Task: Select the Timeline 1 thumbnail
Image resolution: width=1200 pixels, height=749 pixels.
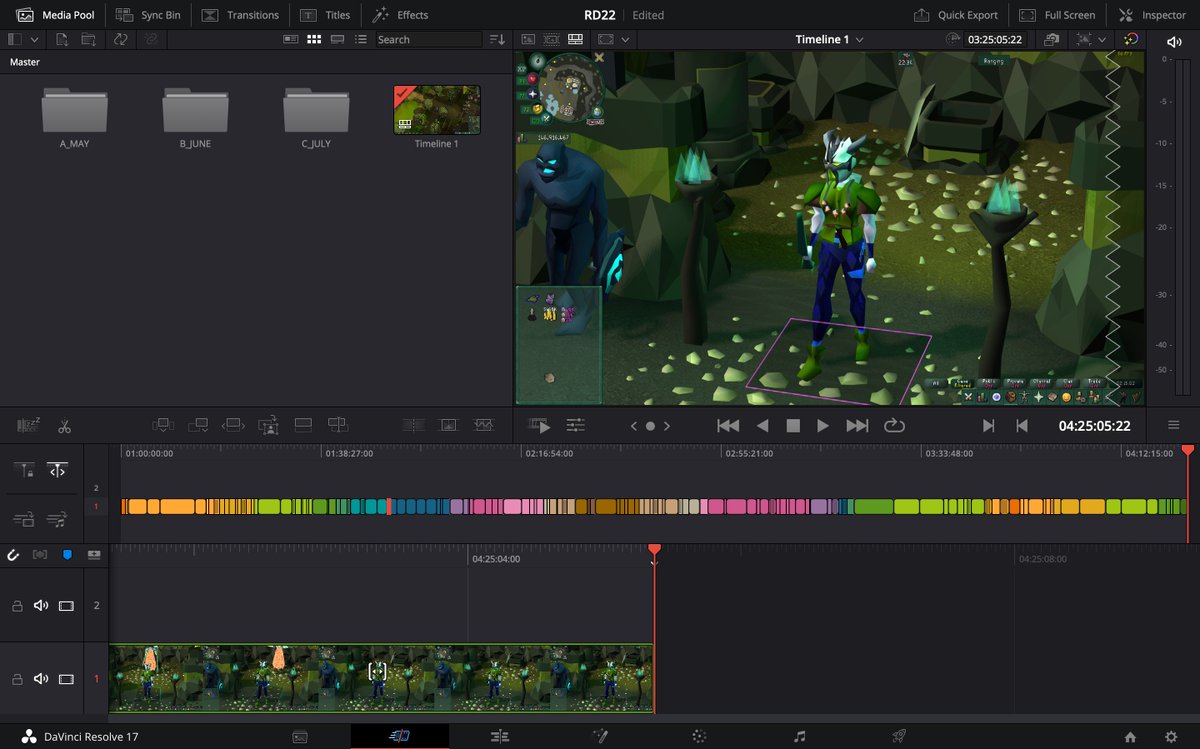Action: 437,110
